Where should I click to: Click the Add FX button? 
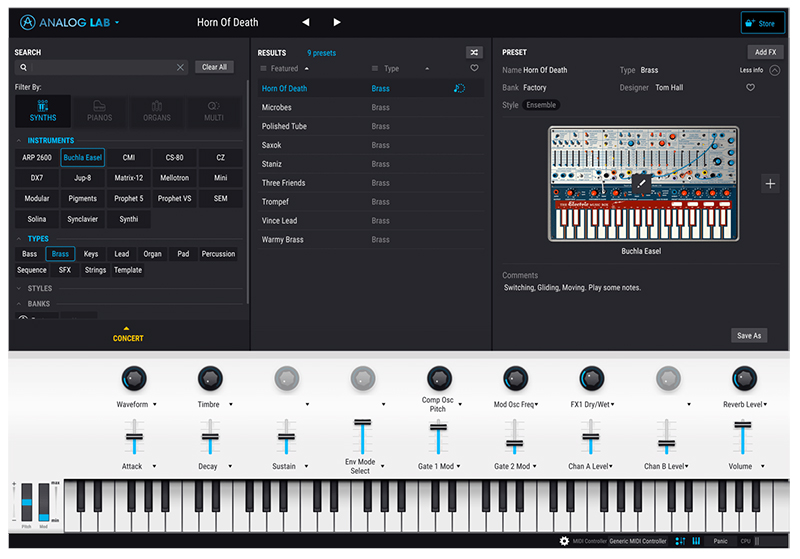pos(765,52)
